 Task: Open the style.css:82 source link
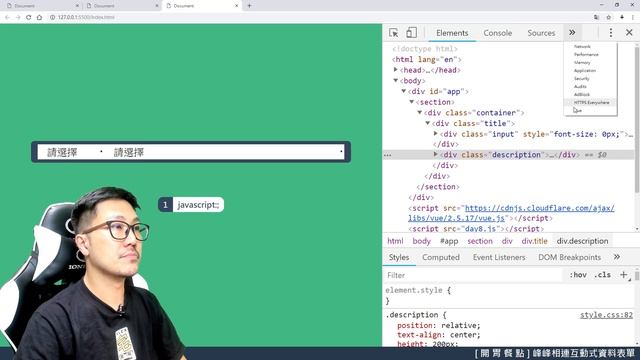(606, 315)
